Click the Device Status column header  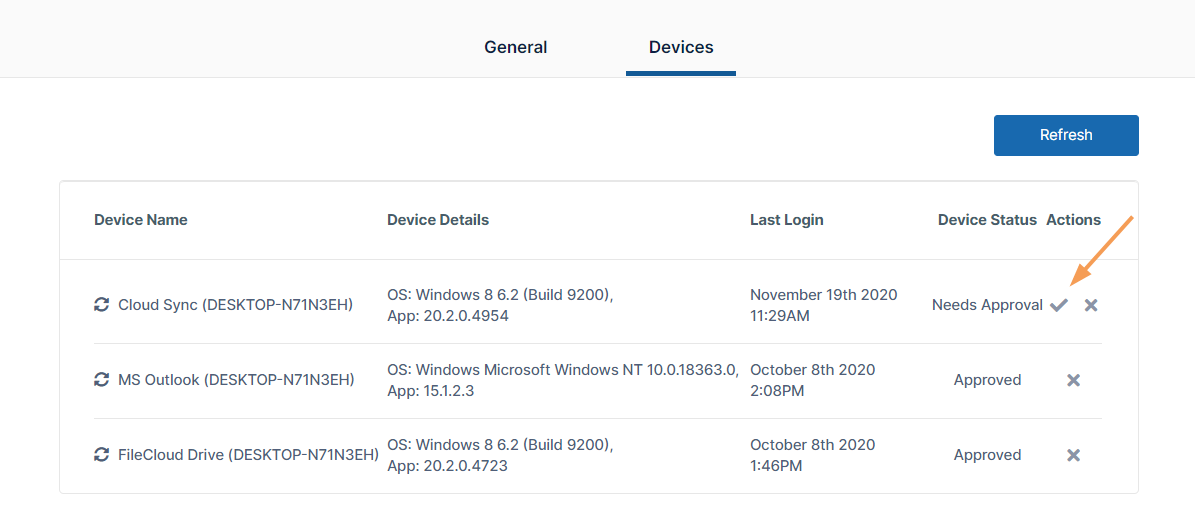[x=987, y=220]
